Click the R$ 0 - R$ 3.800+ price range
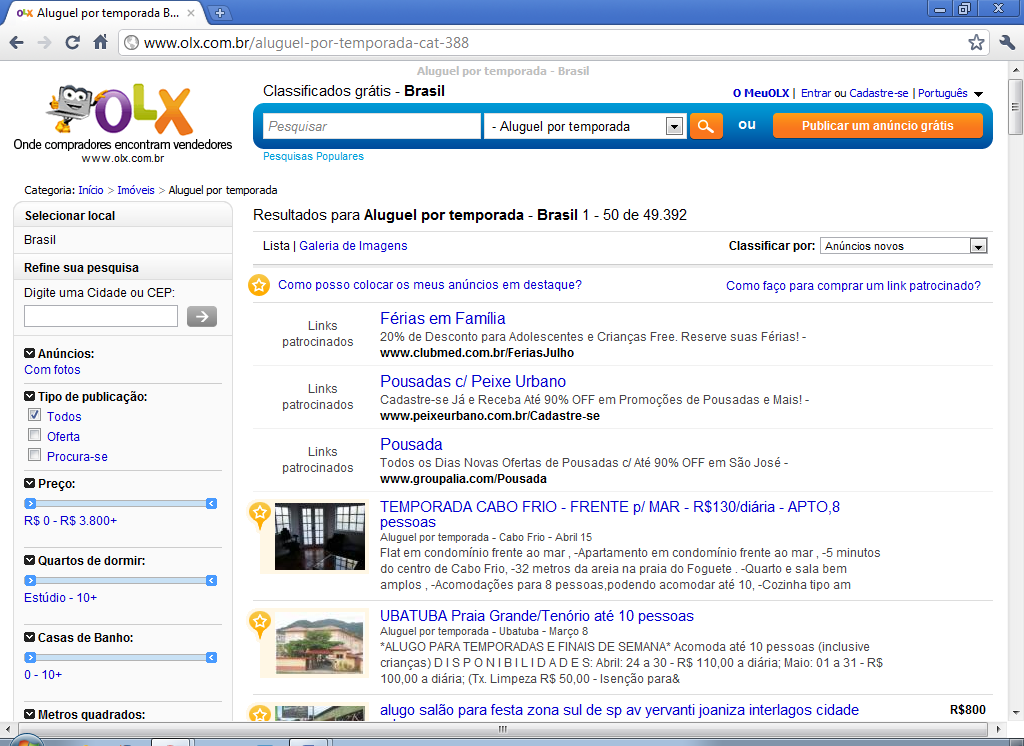The image size is (1024, 746). (x=71, y=521)
